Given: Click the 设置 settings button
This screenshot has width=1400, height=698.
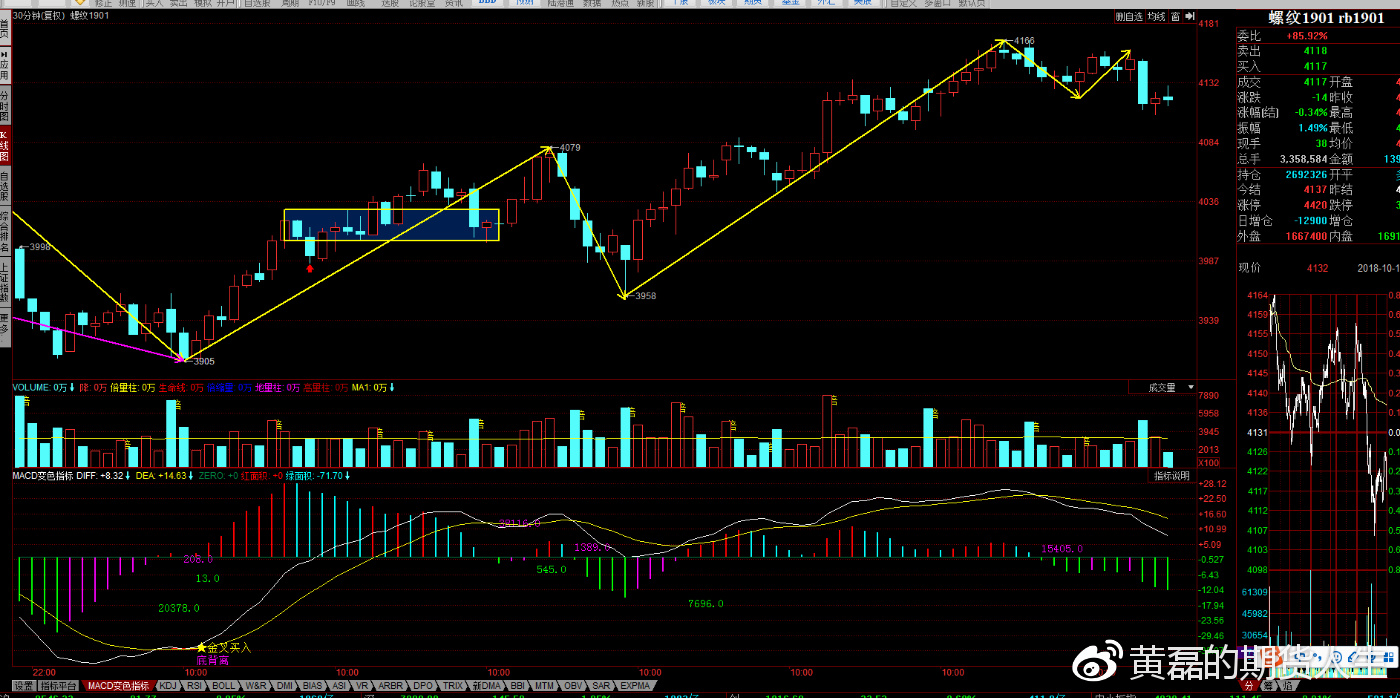Looking at the screenshot, I should (23, 686).
